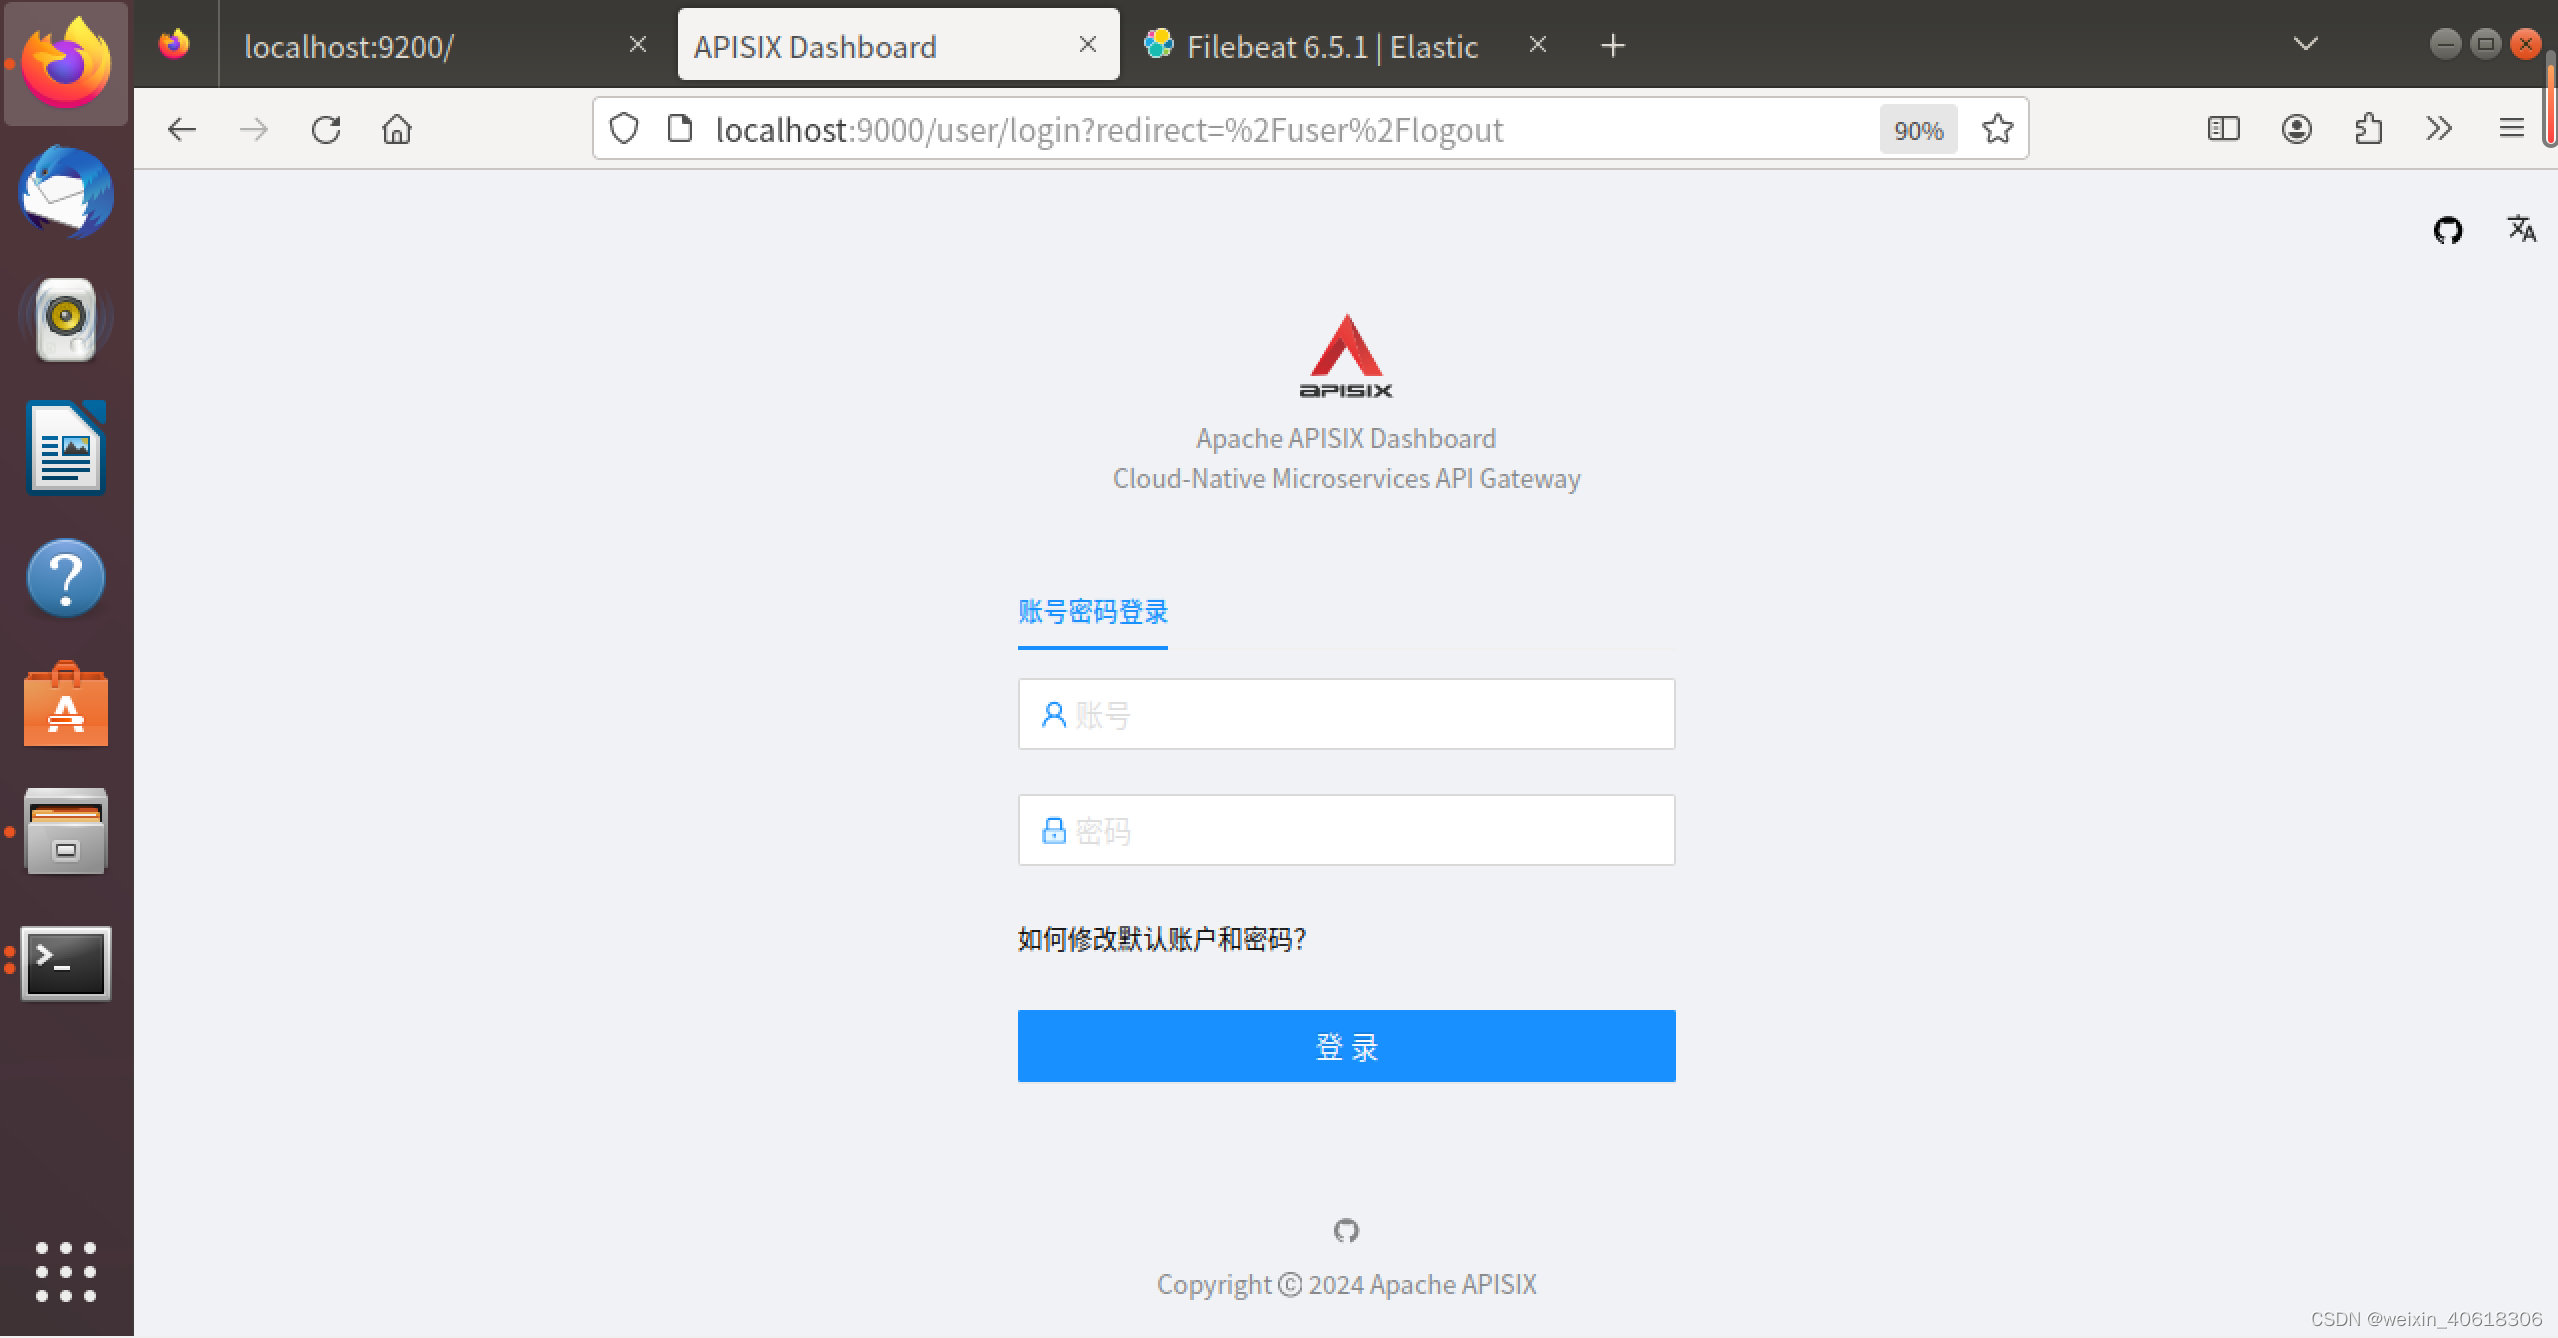Click the 账号 username input field

1345,714
